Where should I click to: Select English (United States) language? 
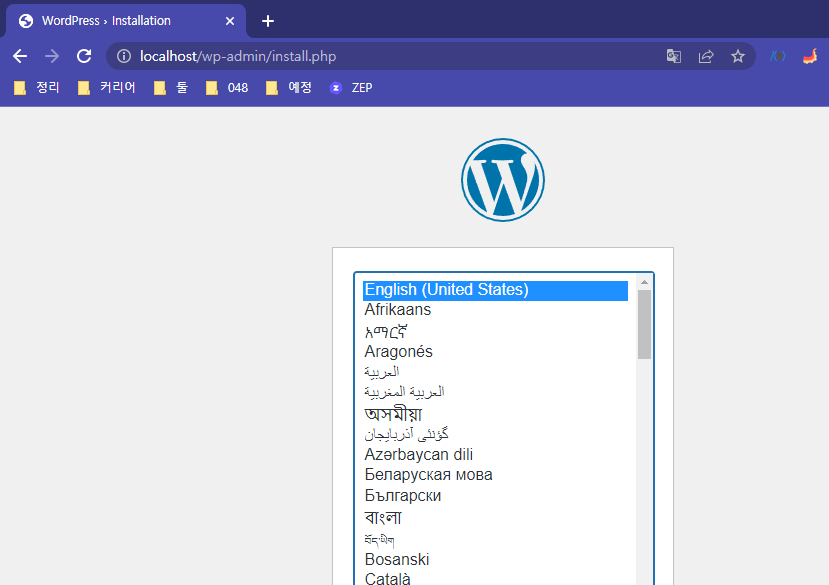pyautogui.click(x=495, y=290)
